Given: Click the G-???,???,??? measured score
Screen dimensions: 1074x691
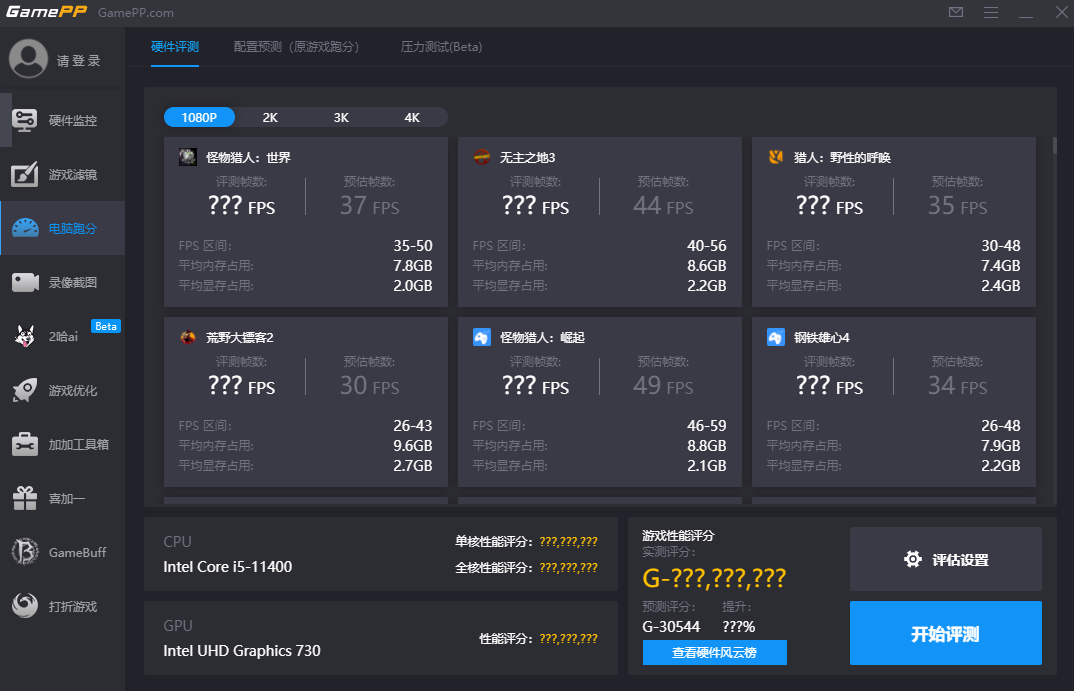Looking at the screenshot, I should [x=714, y=579].
